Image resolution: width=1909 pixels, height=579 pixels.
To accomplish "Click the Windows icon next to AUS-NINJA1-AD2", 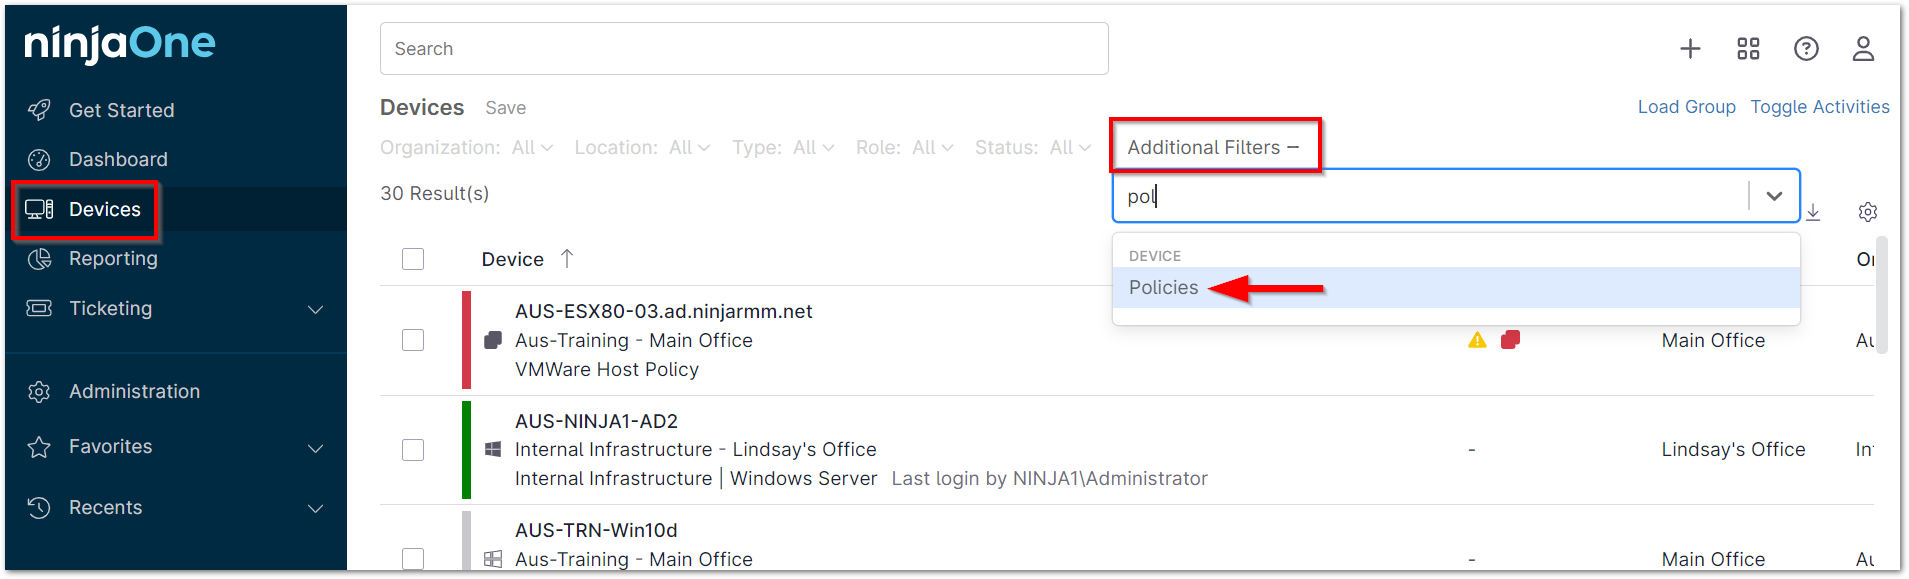I will 492,450.
